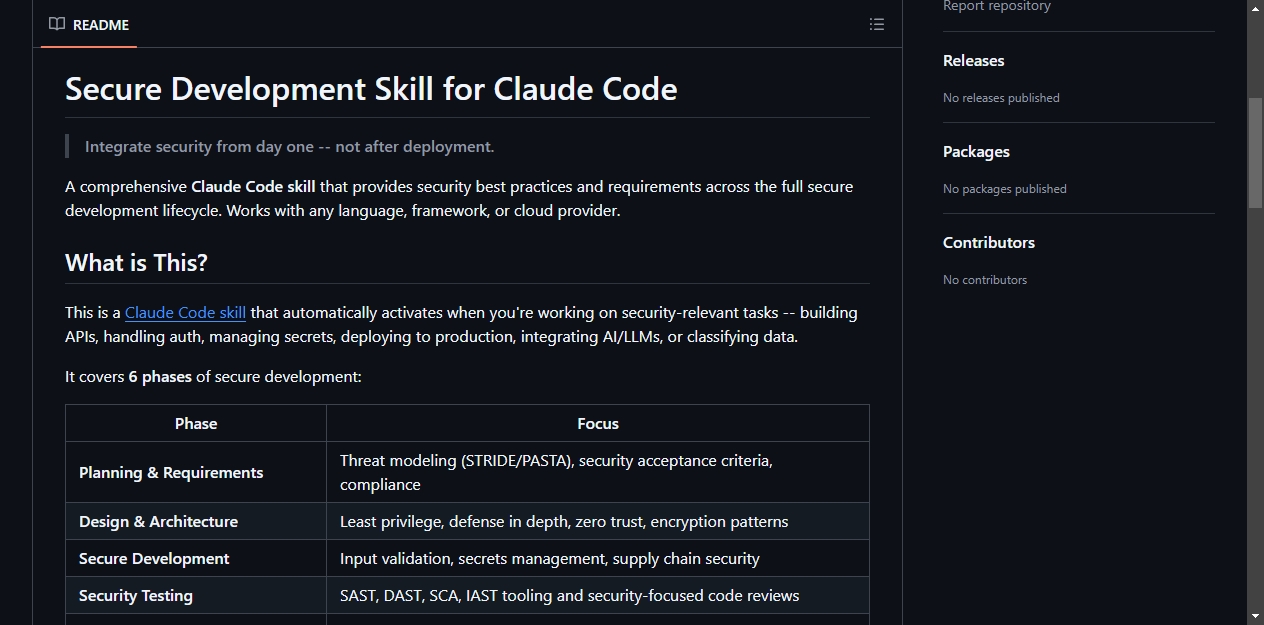Click the 'Least privilege, defense in depth' cell

(598, 521)
